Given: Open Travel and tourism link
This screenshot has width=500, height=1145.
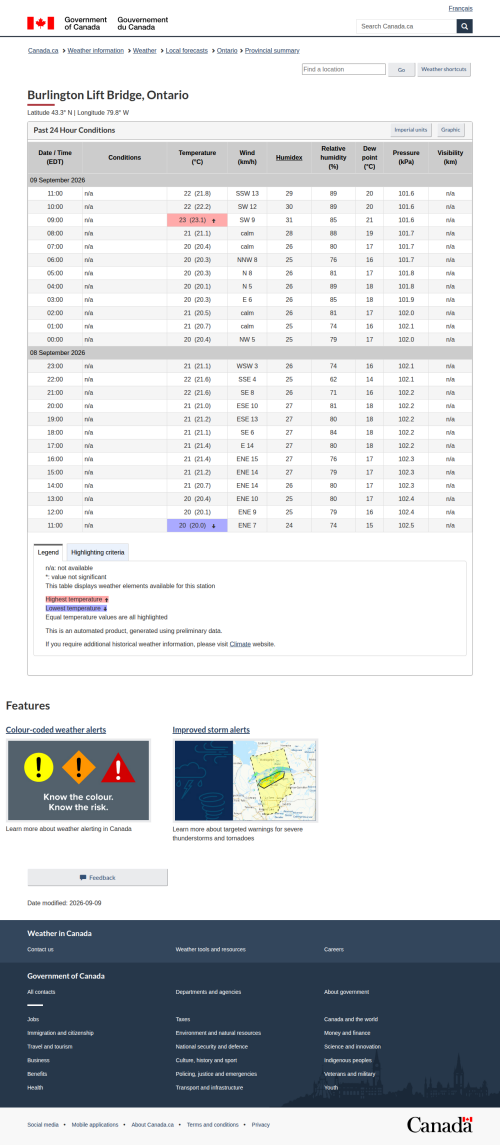Looking at the screenshot, I should click(50, 1046).
